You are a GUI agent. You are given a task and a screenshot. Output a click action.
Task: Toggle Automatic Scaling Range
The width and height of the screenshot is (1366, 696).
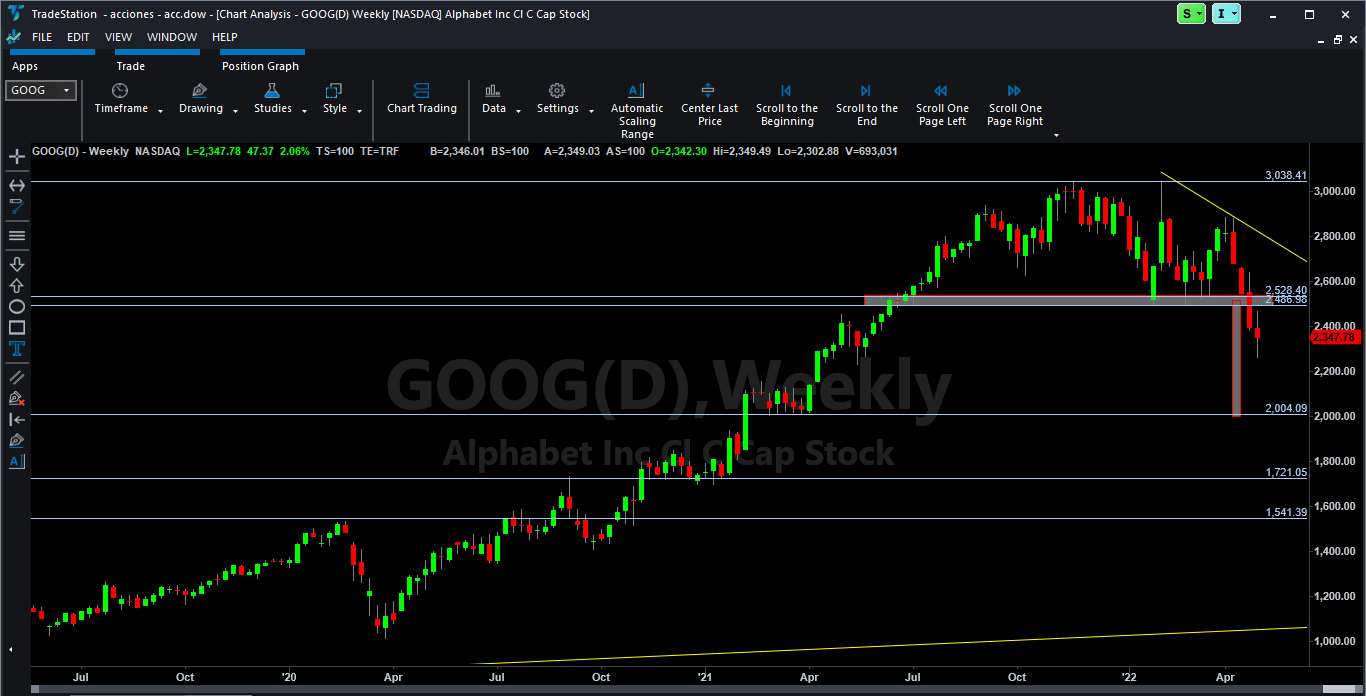pyautogui.click(x=637, y=111)
